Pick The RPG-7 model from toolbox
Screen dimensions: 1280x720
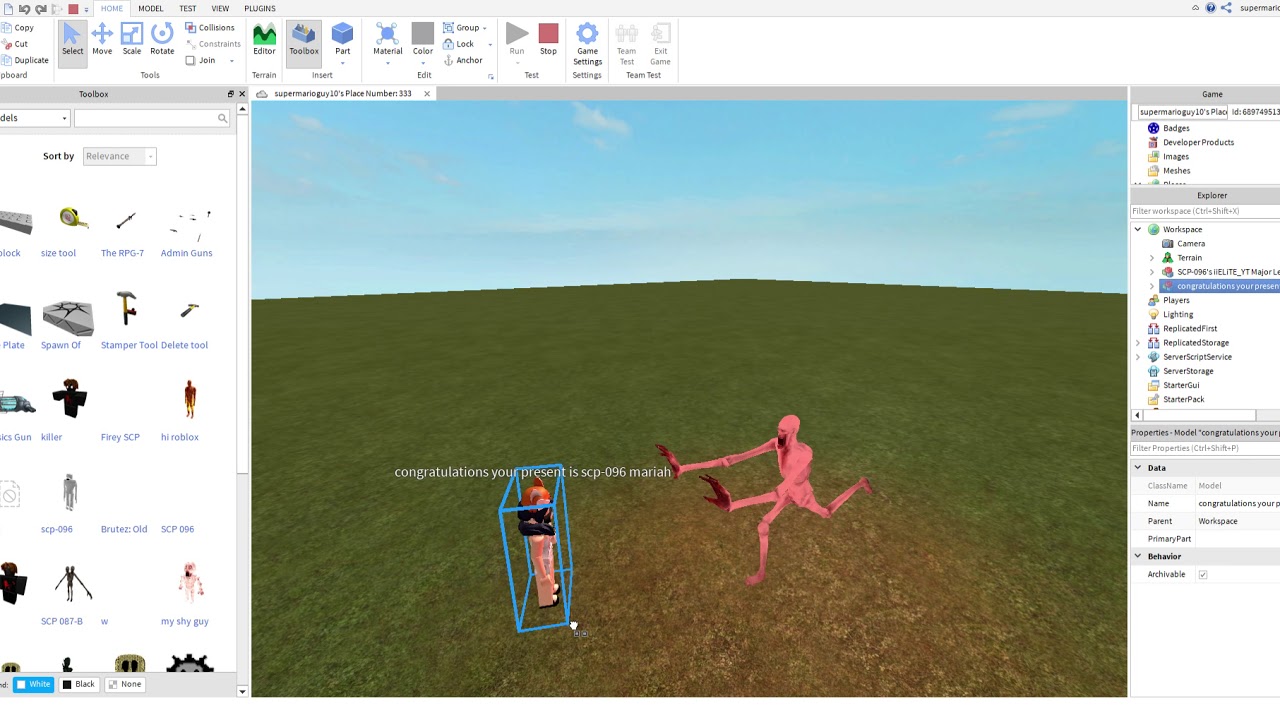[122, 232]
